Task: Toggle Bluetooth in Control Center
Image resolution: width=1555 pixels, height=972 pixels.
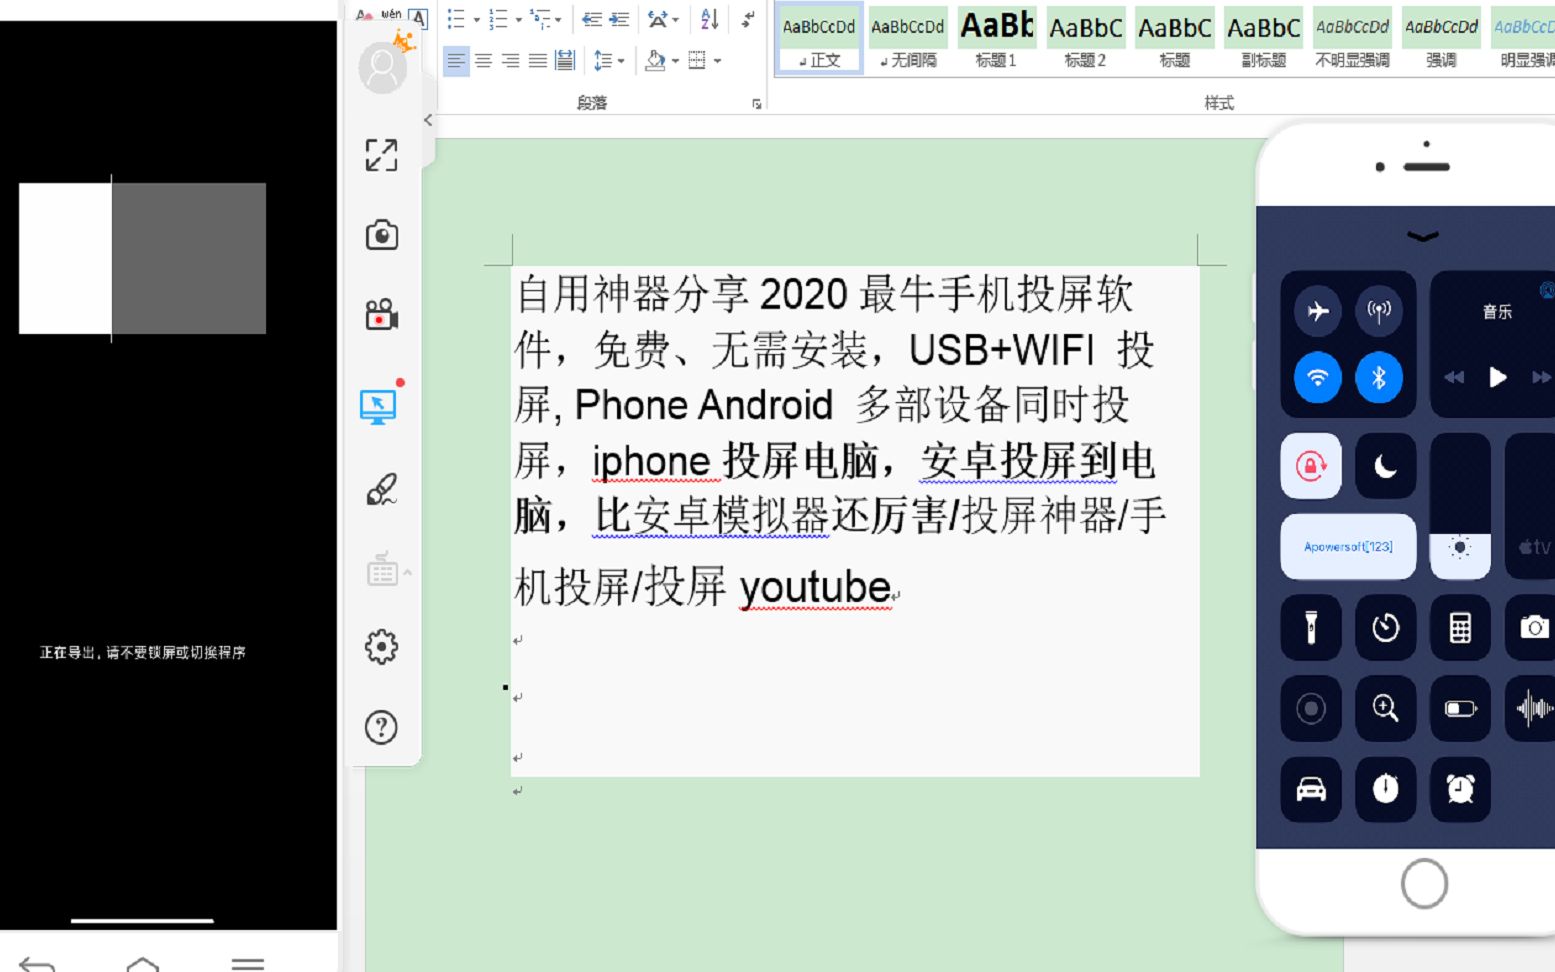Action: (x=1380, y=378)
